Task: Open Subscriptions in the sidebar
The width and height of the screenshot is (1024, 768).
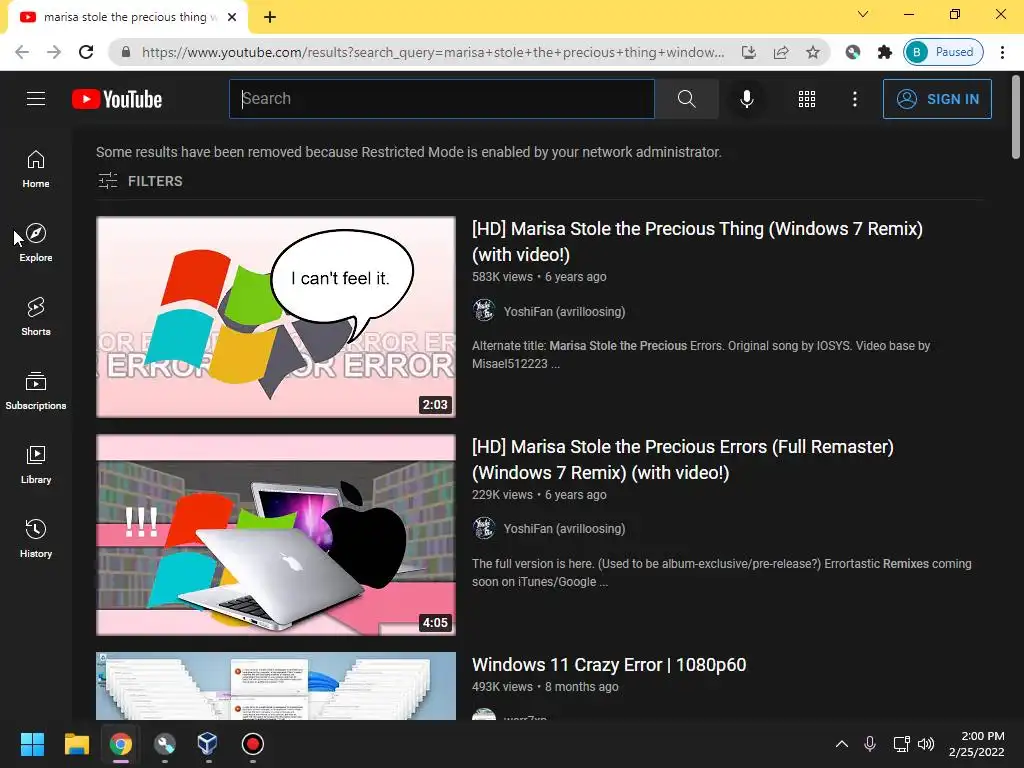Action: [36, 391]
